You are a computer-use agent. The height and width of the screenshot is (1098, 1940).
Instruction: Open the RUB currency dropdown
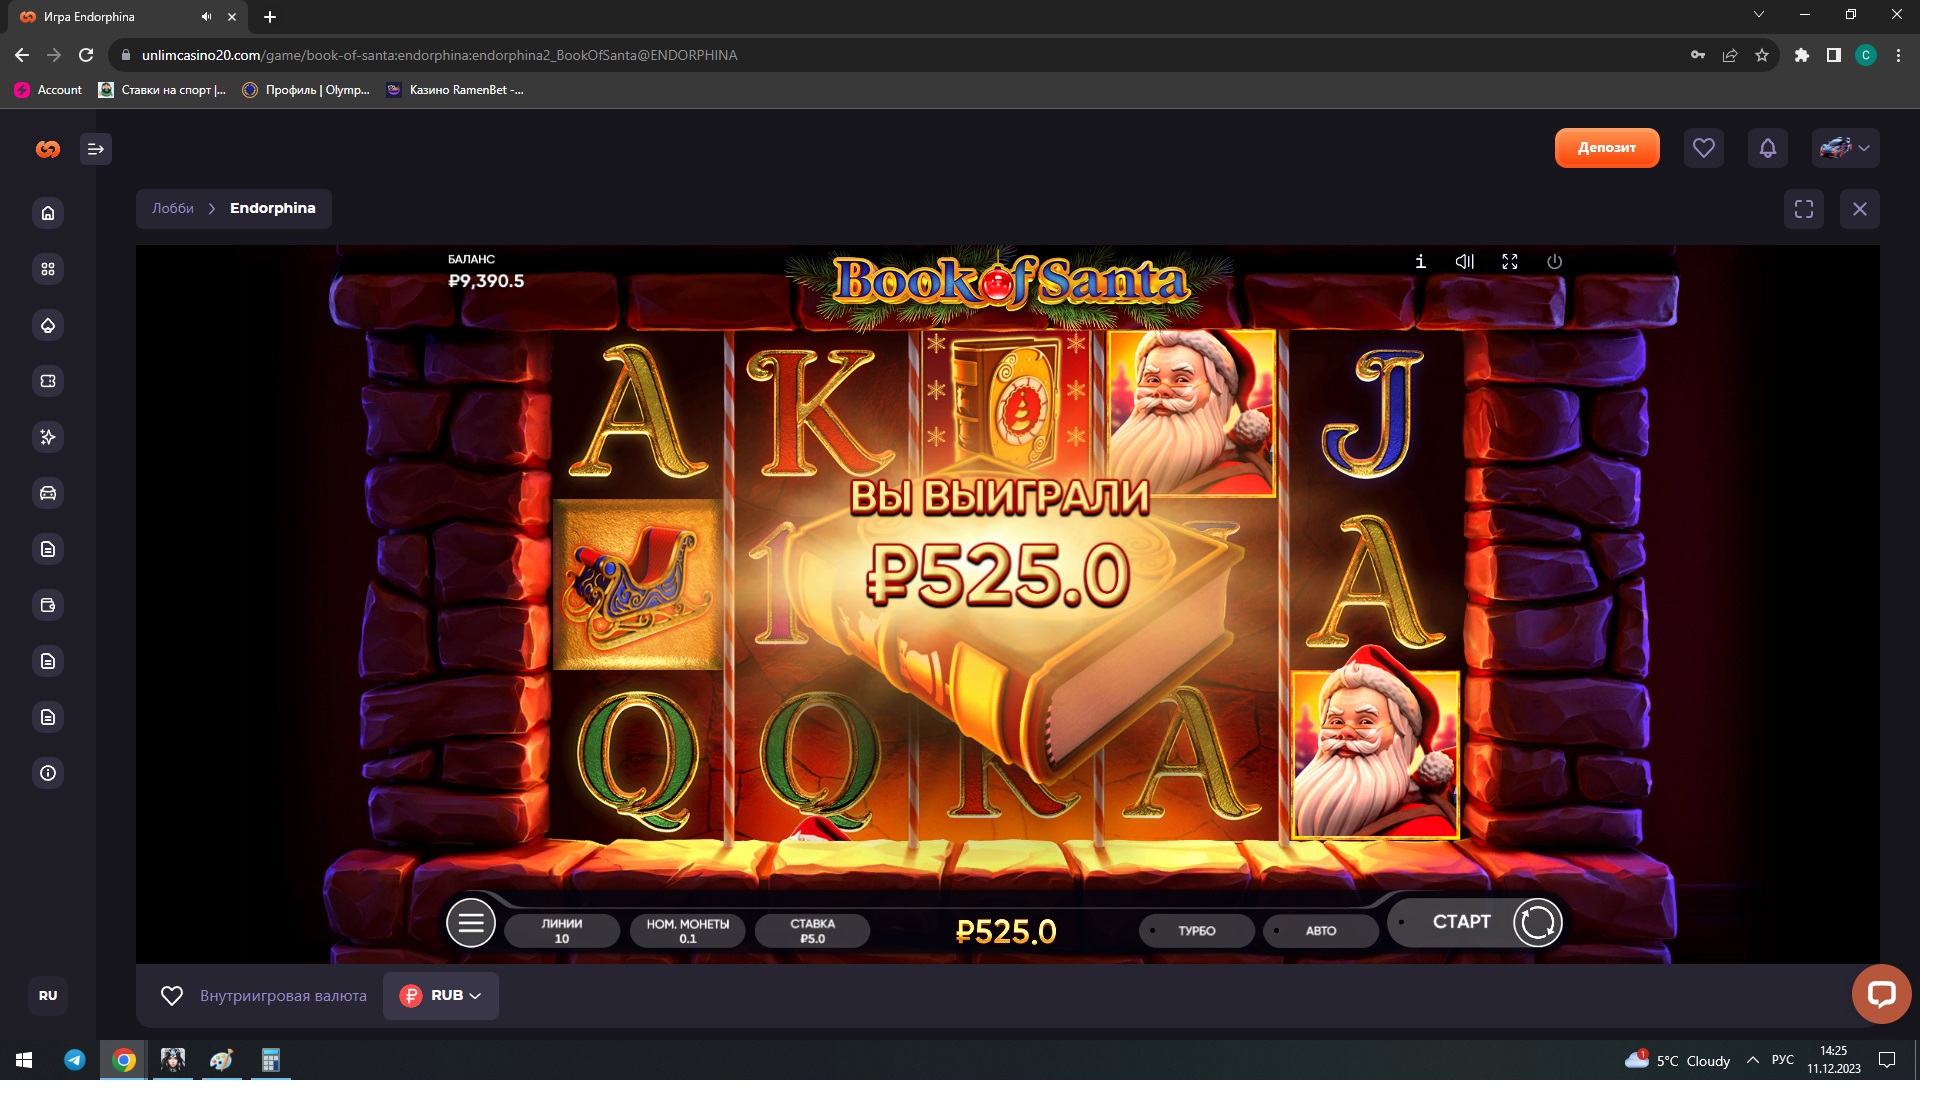point(441,996)
